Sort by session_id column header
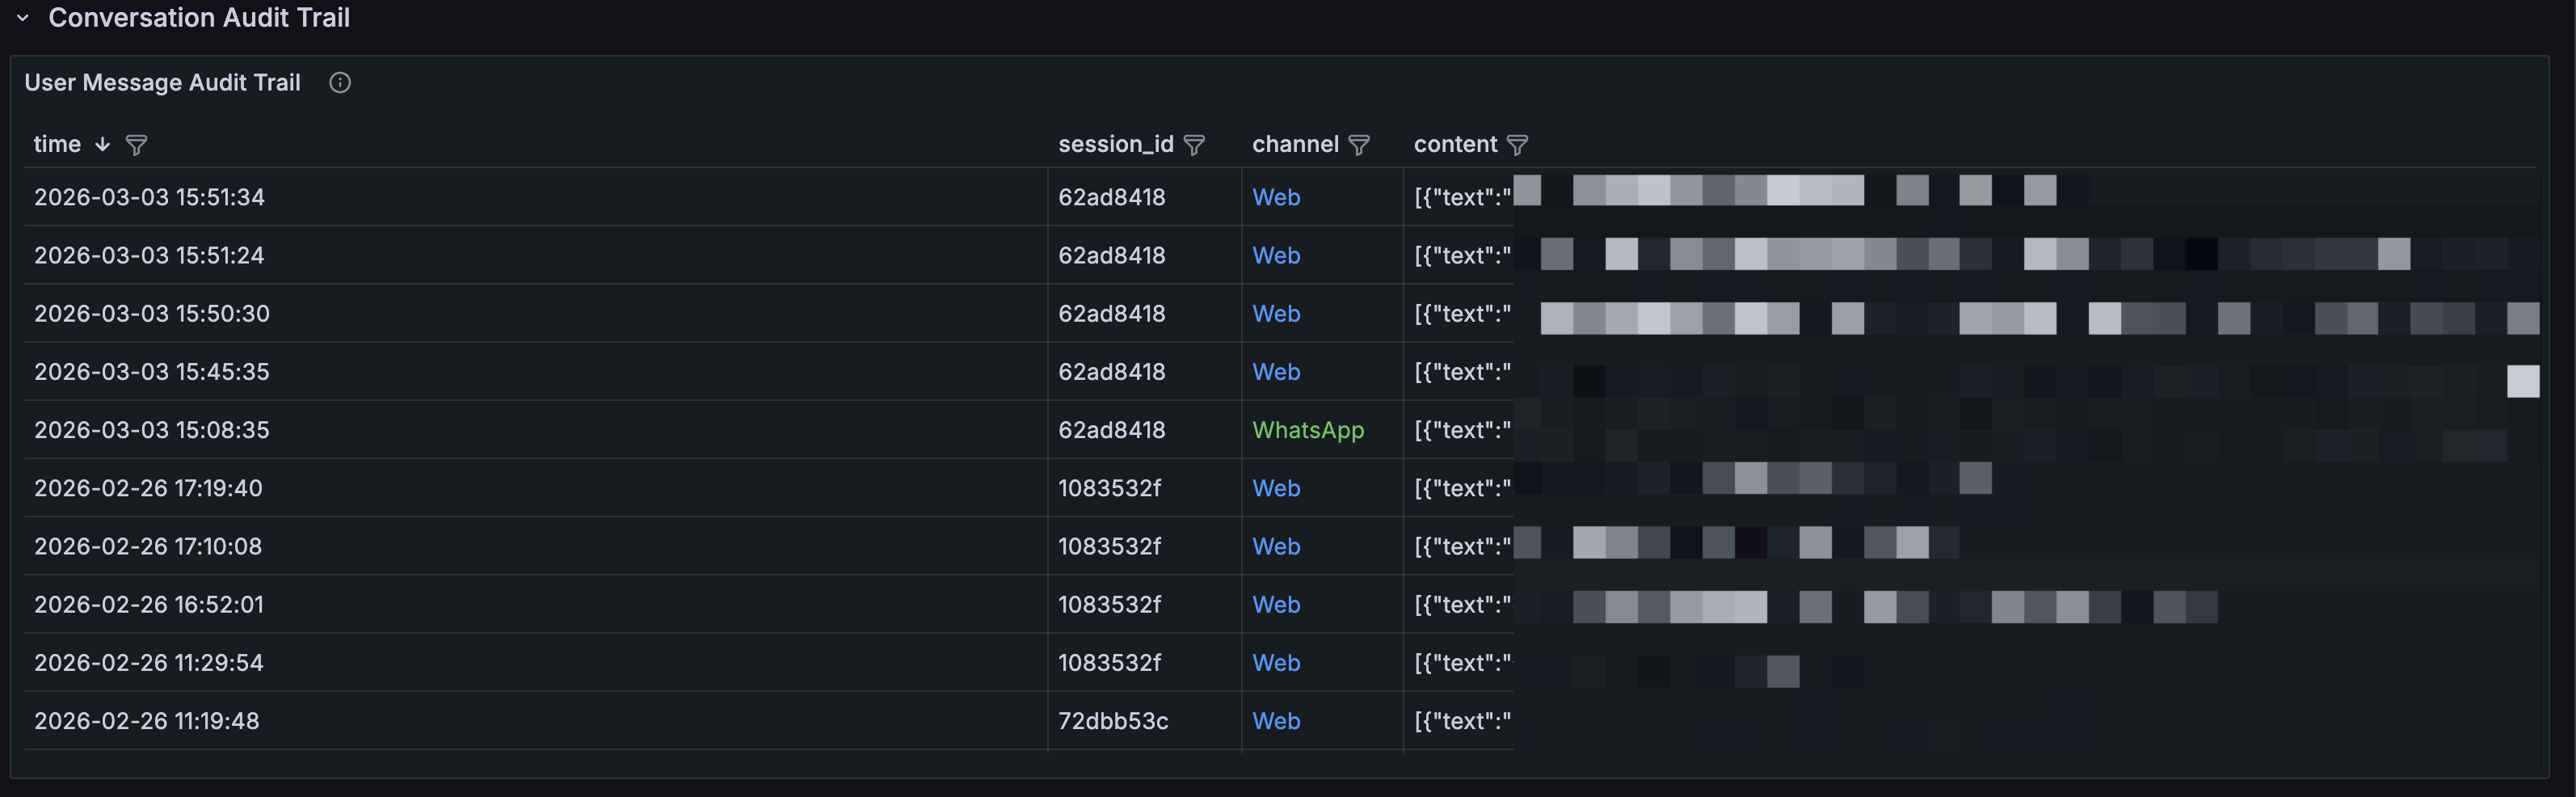Image resolution: width=2576 pixels, height=797 pixels. [1115, 144]
